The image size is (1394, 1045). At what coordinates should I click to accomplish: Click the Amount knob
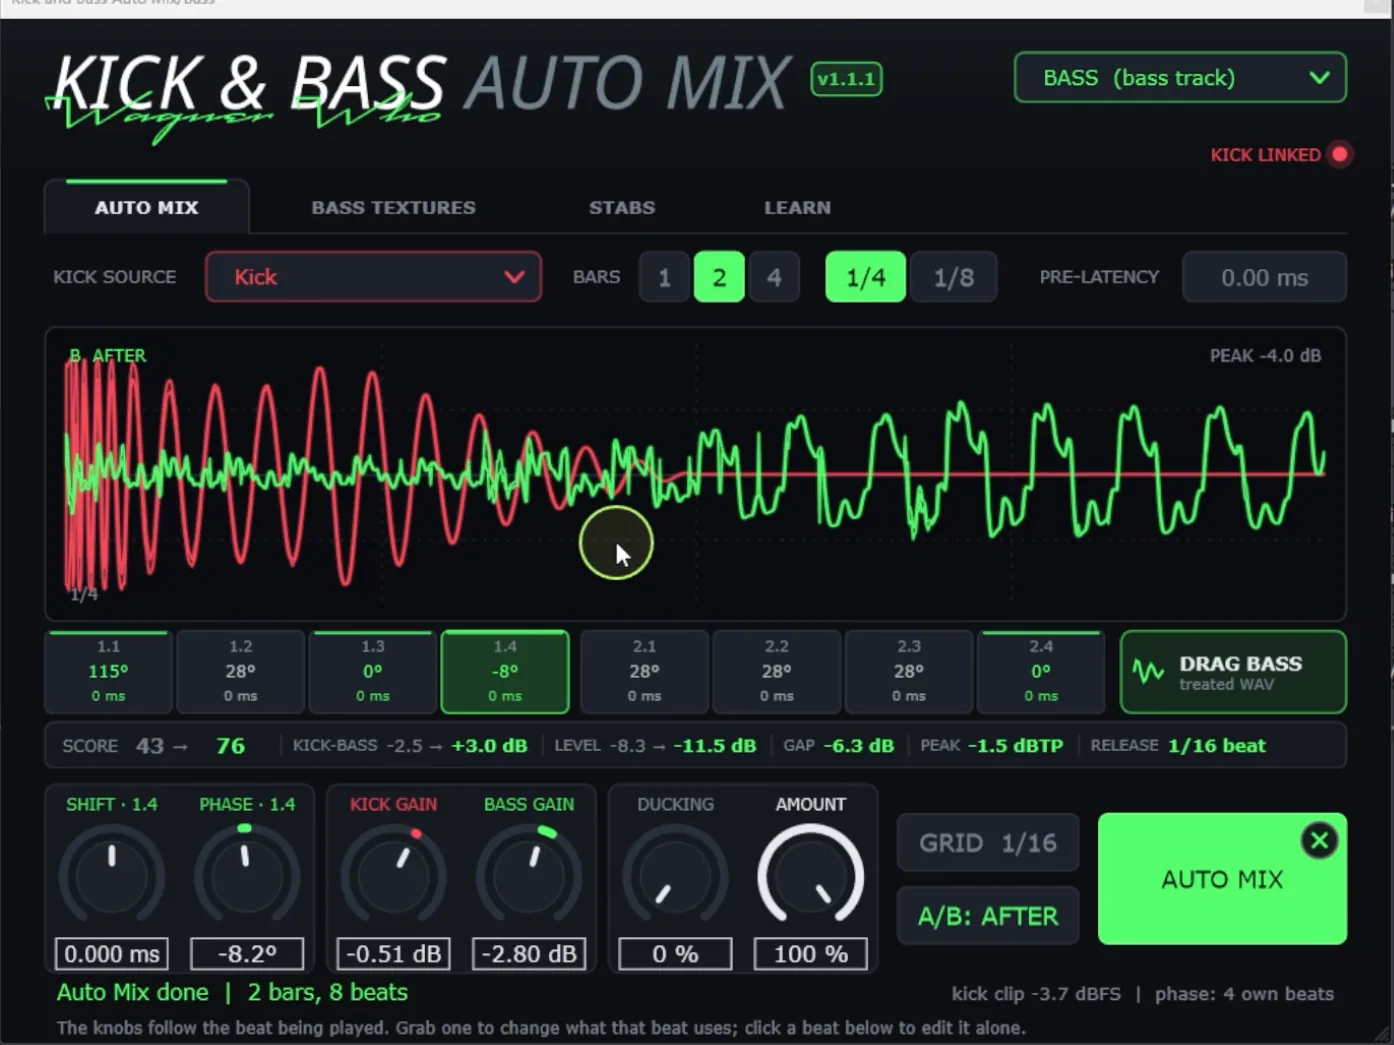pyautogui.click(x=811, y=877)
